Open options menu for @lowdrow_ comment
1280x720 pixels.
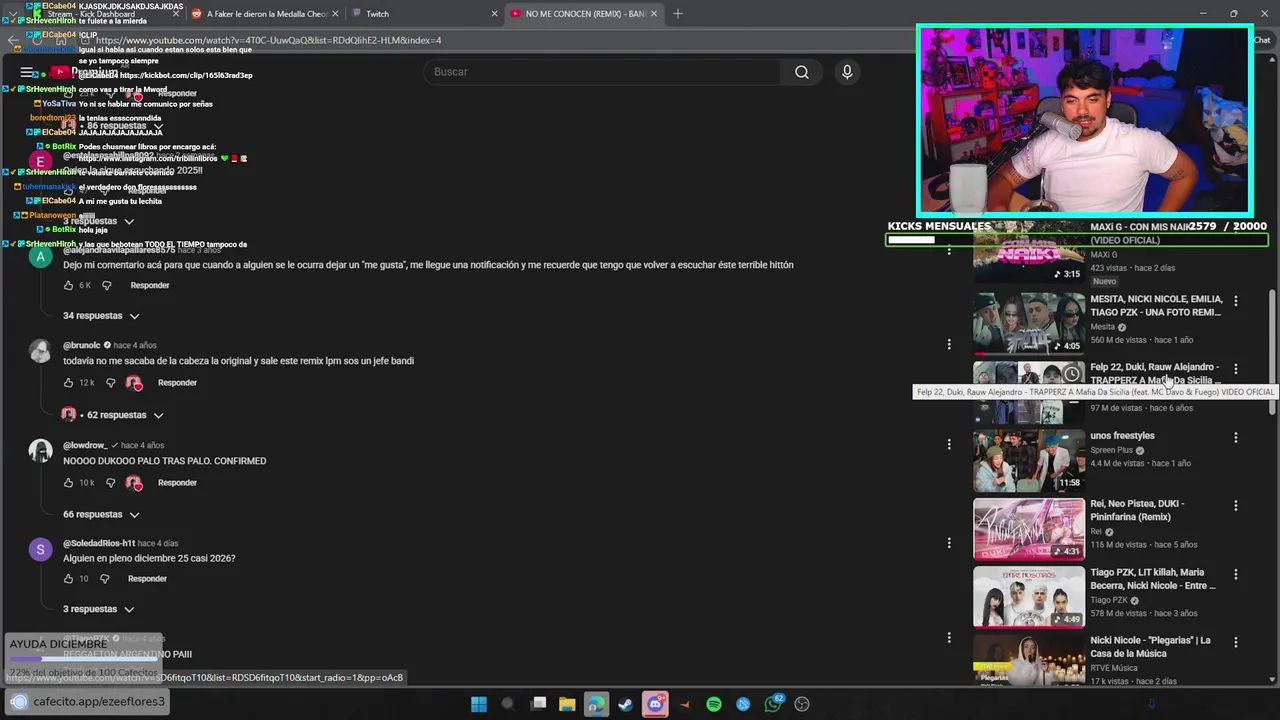coord(949,444)
